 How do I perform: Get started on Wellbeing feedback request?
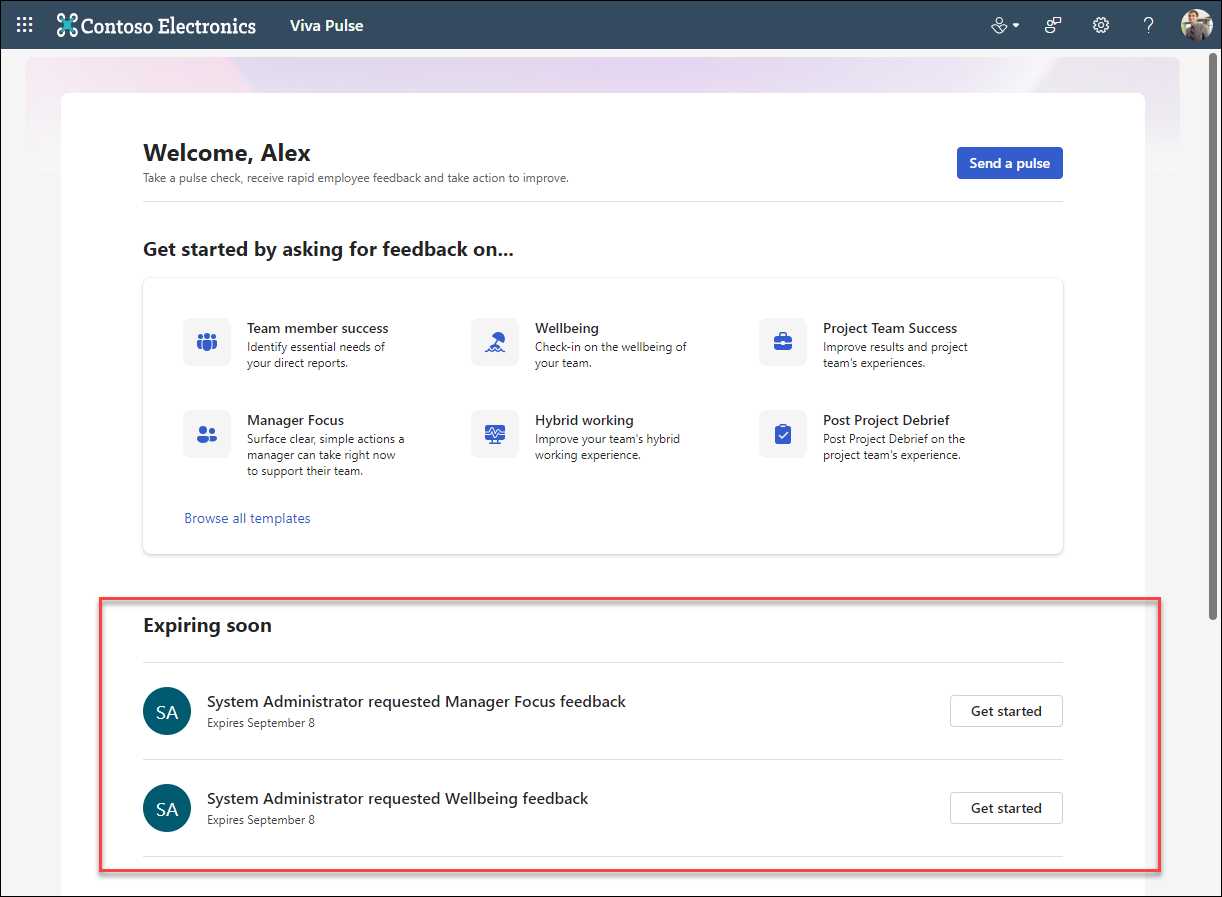1006,808
